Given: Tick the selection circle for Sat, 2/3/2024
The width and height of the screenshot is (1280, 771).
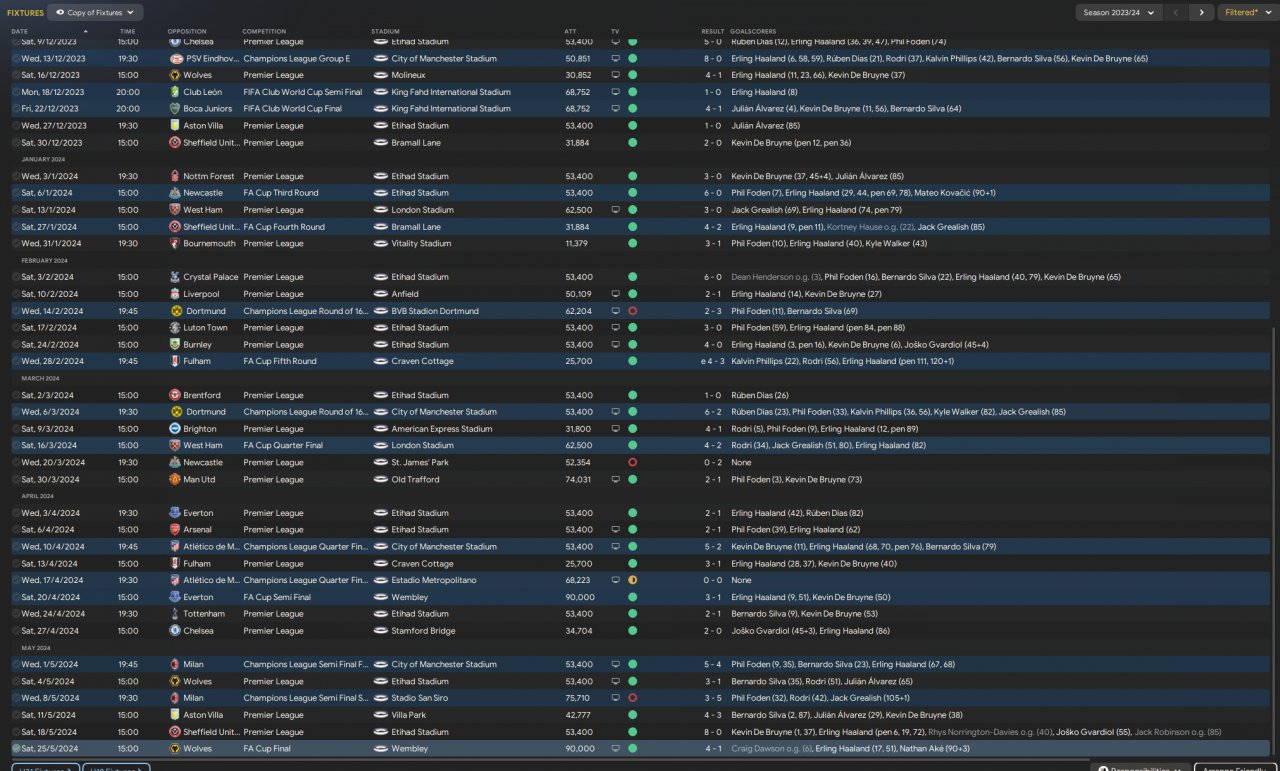Looking at the screenshot, I should tap(16, 395).
